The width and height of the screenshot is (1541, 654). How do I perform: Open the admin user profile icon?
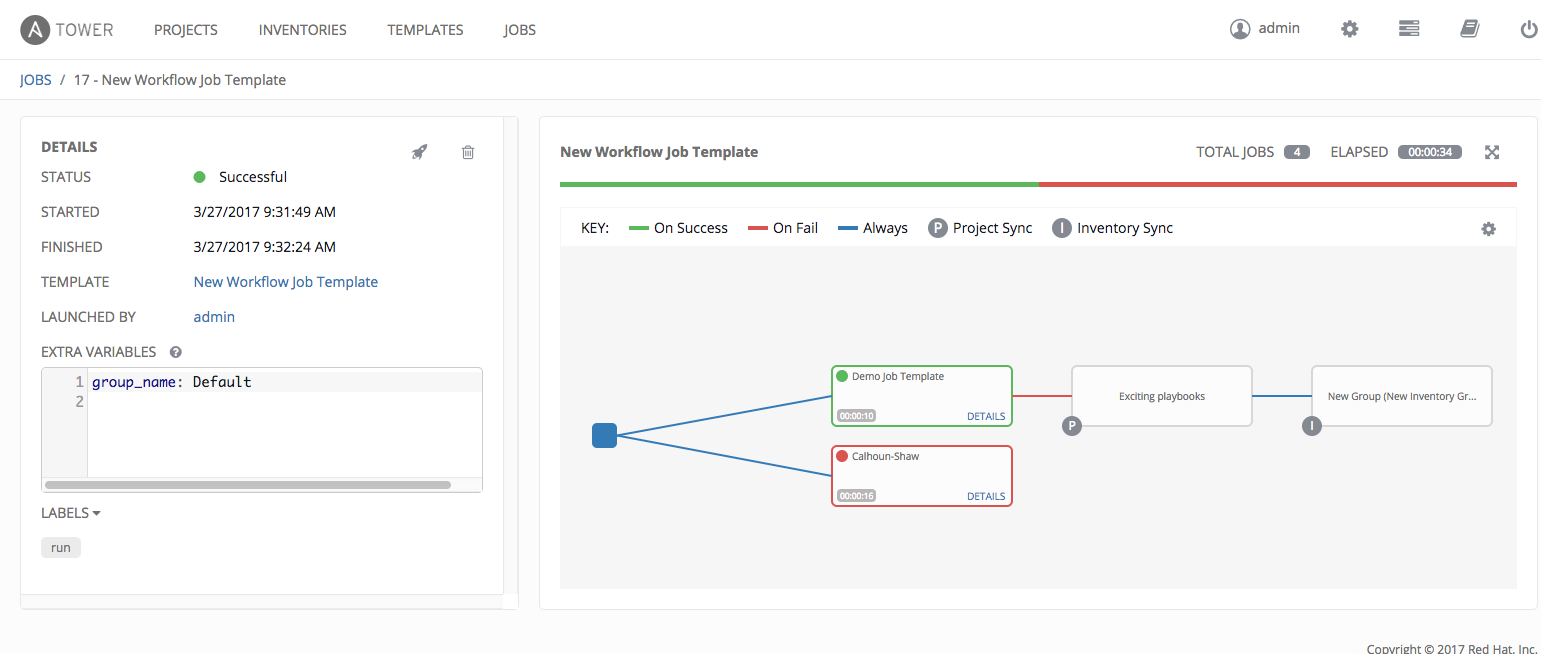(1240, 29)
